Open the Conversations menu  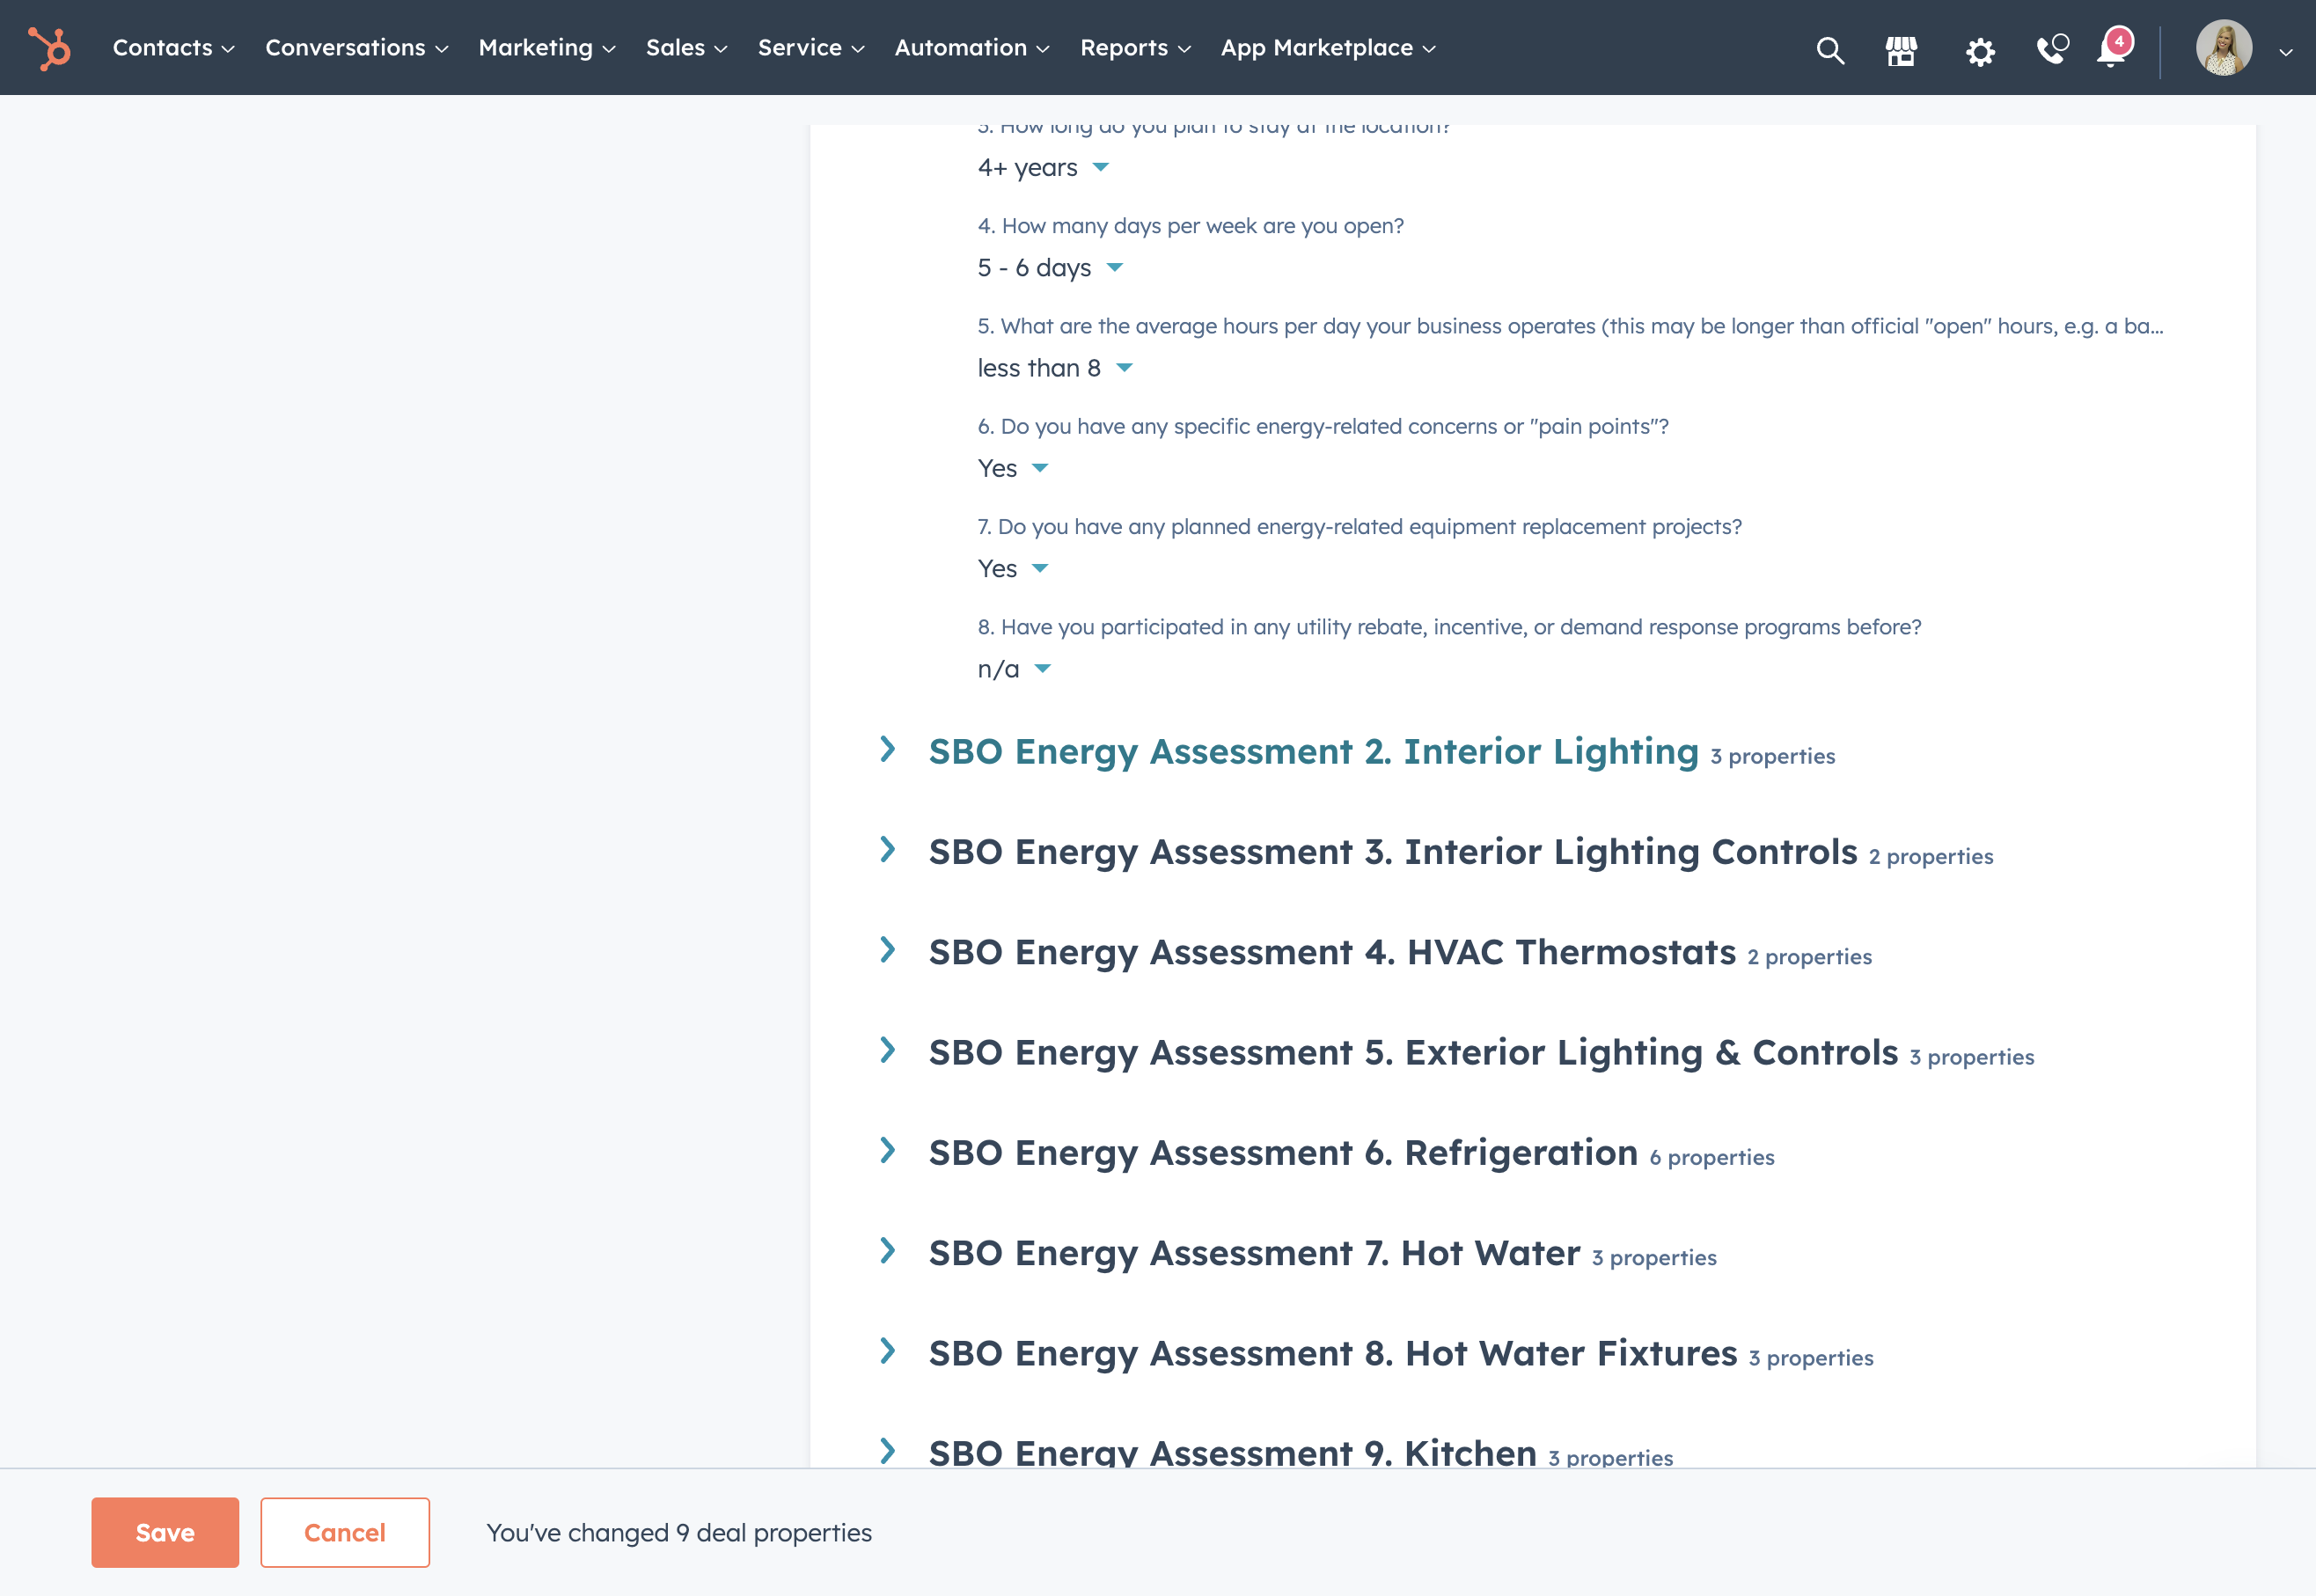[357, 48]
